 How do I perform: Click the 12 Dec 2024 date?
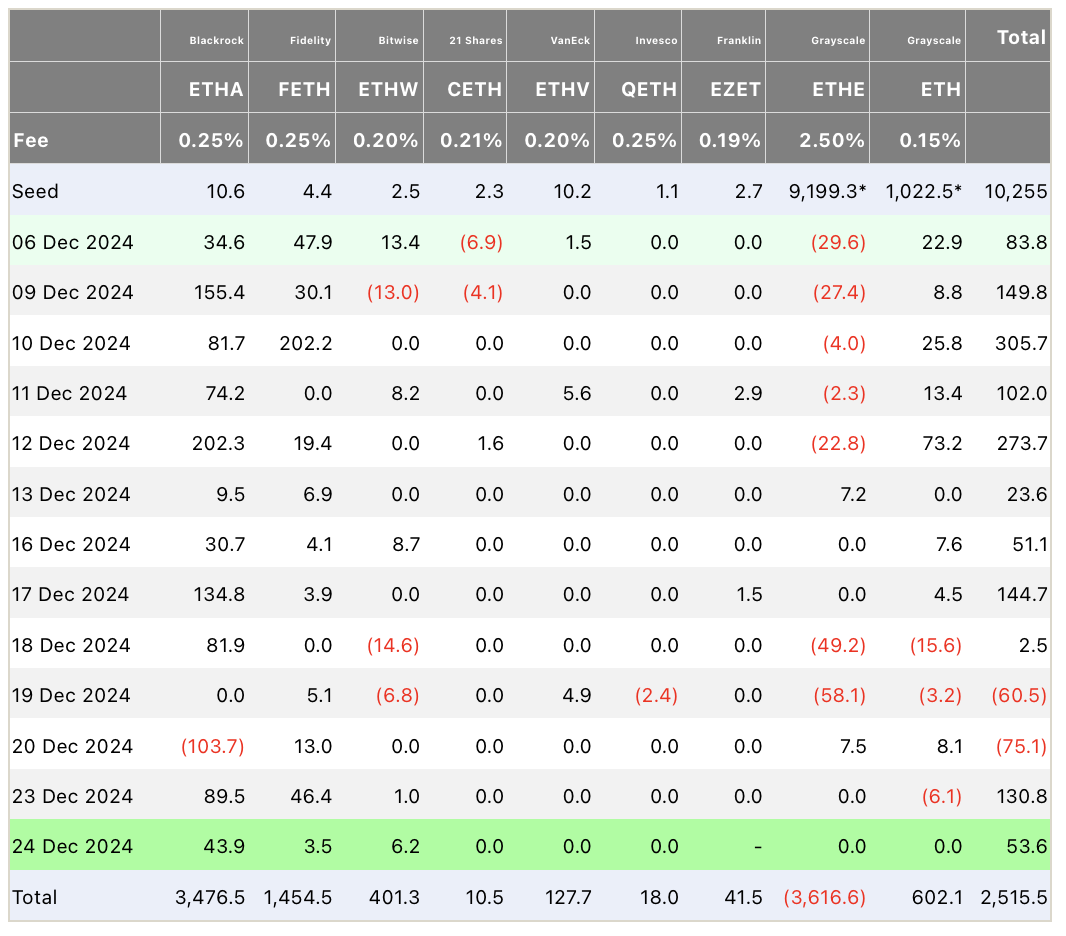click(71, 444)
